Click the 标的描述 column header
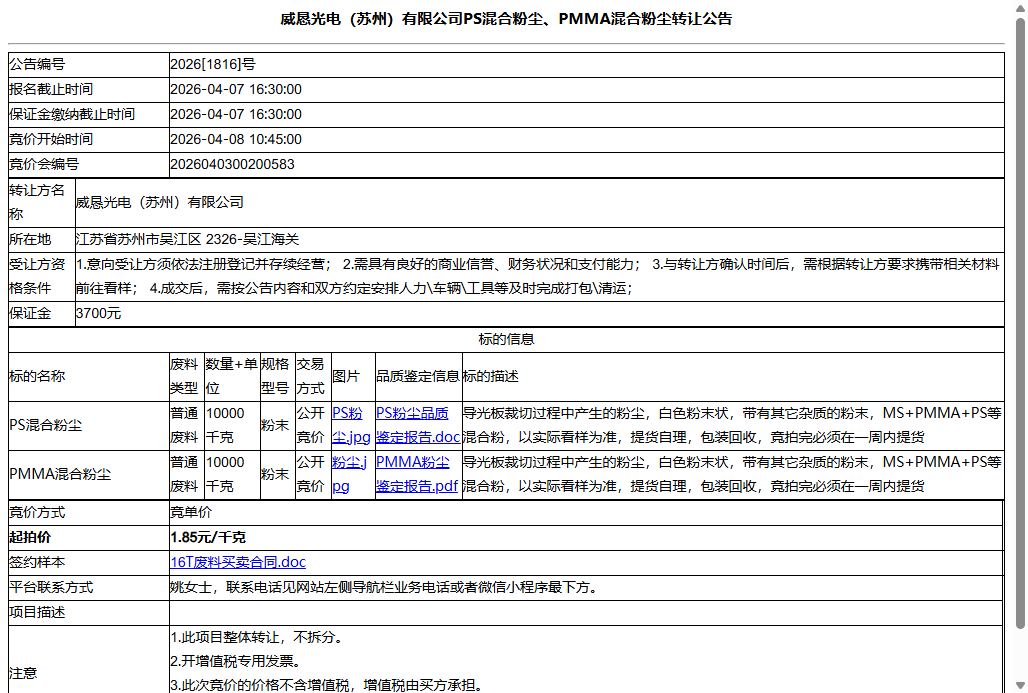Viewport: 1028px width, 693px height. (490, 376)
